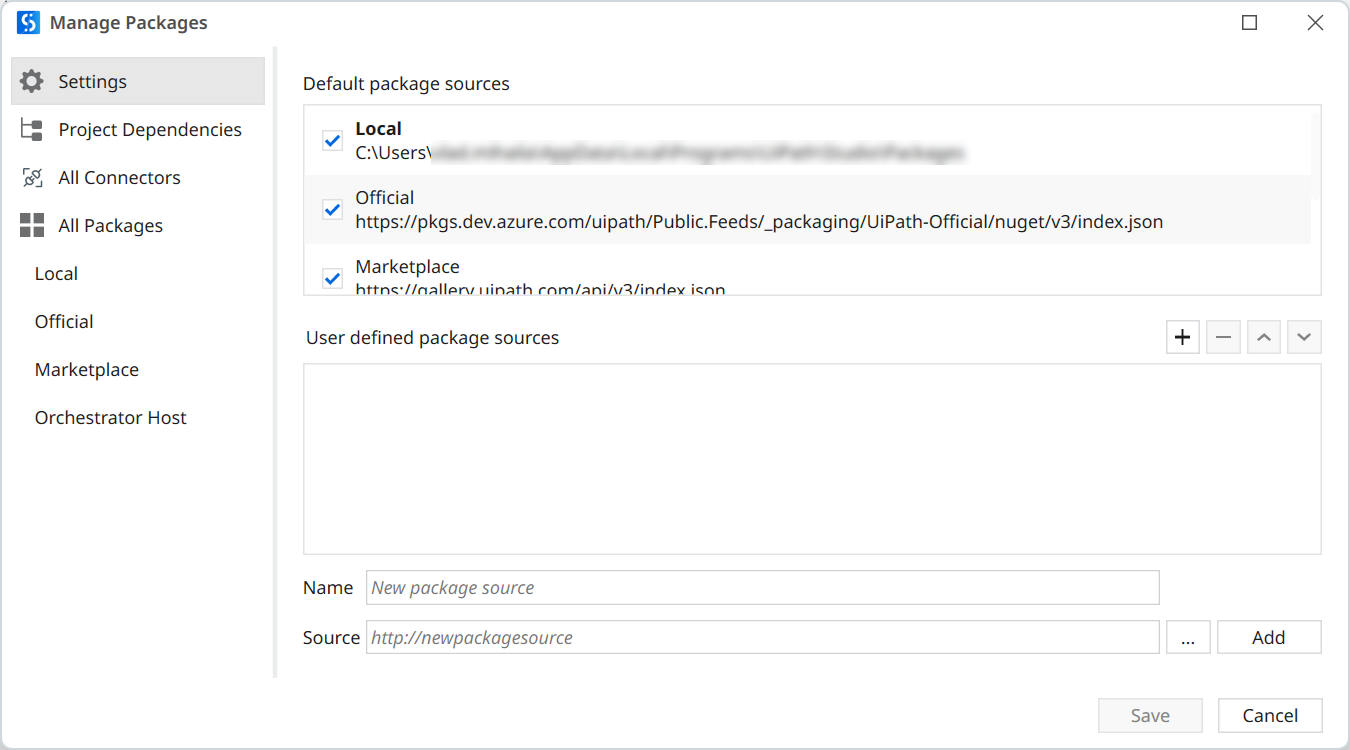Disable the Local default package source
This screenshot has width=1350, height=750.
click(x=332, y=140)
